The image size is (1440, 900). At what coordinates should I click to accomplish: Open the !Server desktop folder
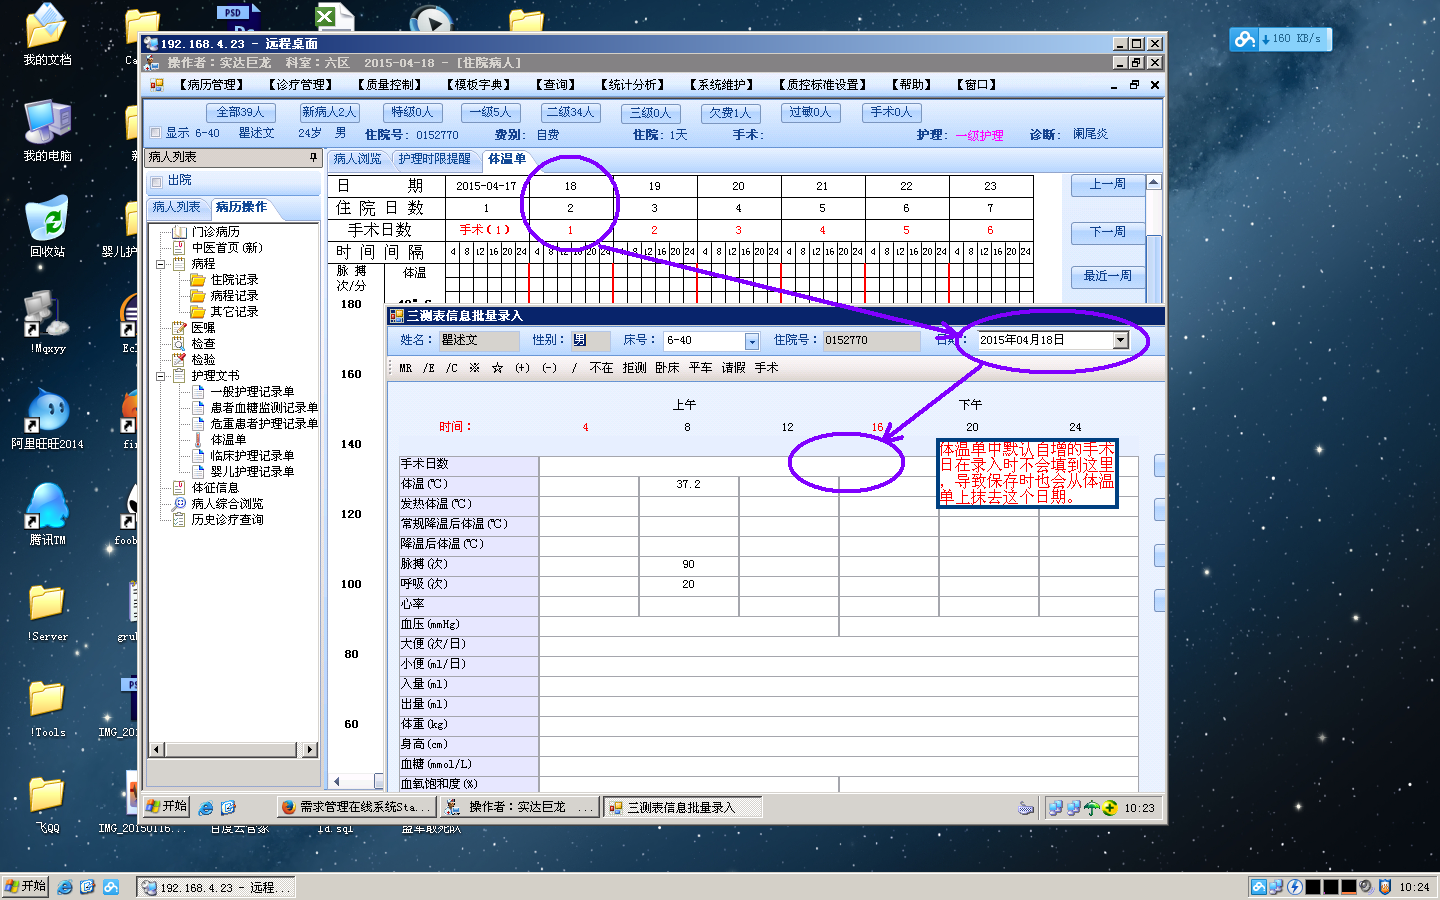(x=47, y=612)
